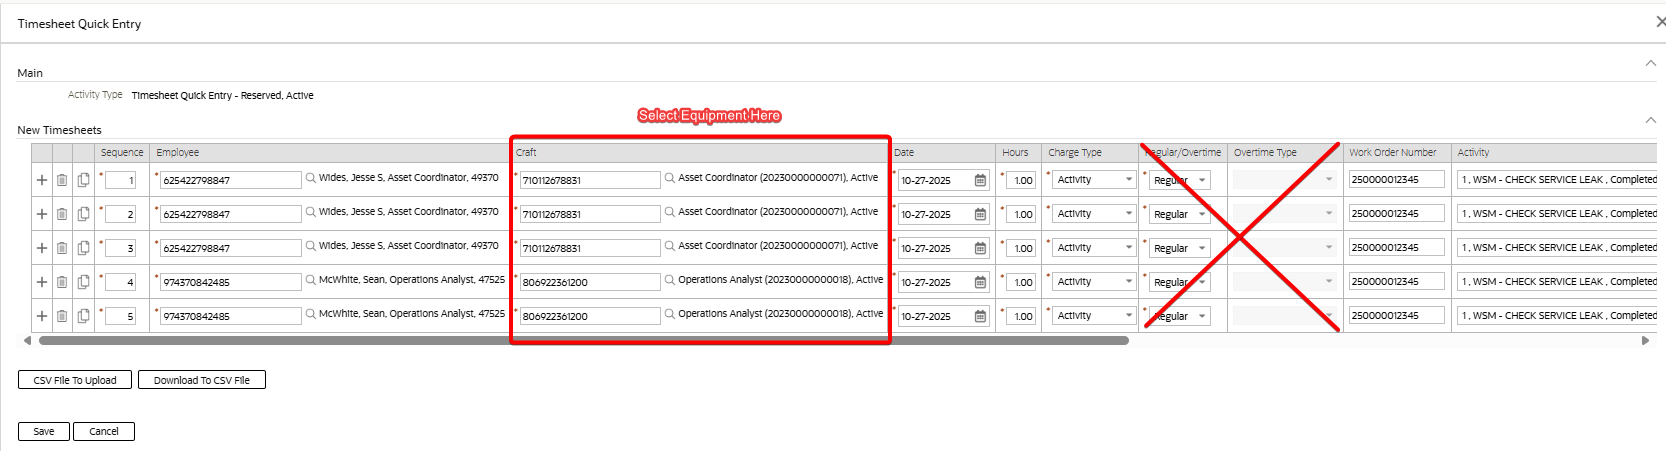Viewport: 1666px width, 451px height.
Task: Open the Date calendar picker in row 2
Action: (980, 214)
